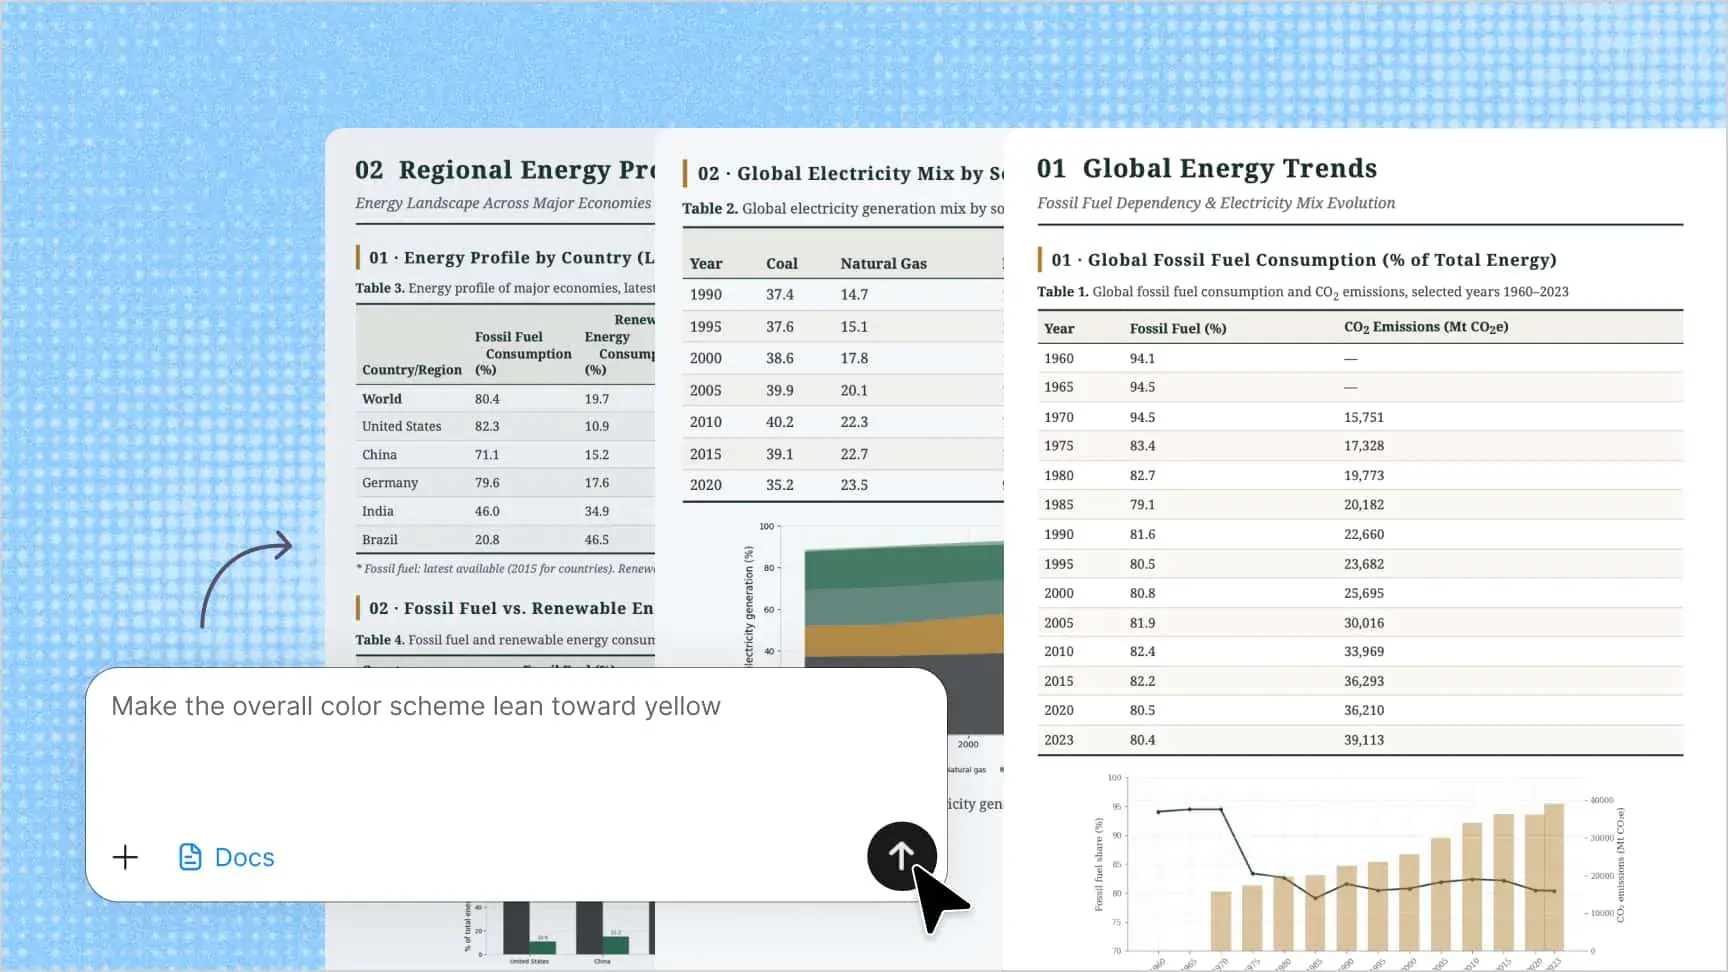Image resolution: width=1728 pixels, height=972 pixels.
Task: Click 'India' in the country table
Action: tap(378, 511)
